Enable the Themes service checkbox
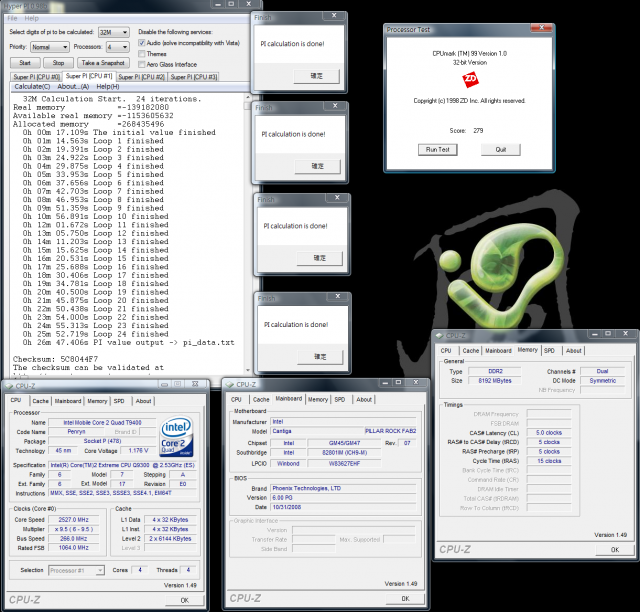The image size is (640, 612). pos(142,54)
